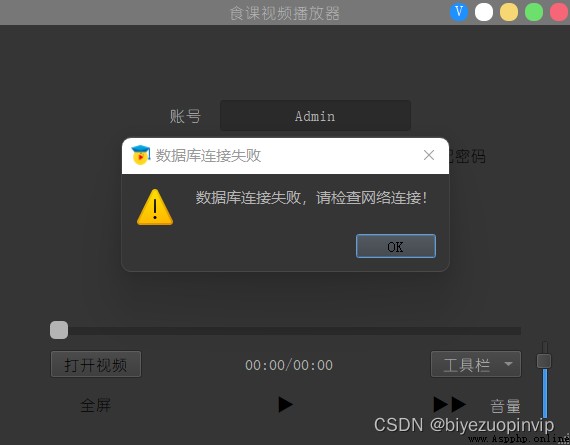Click the yellow warning triangle icon
Viewport: 570px width, 445px height.
point(155,207)
